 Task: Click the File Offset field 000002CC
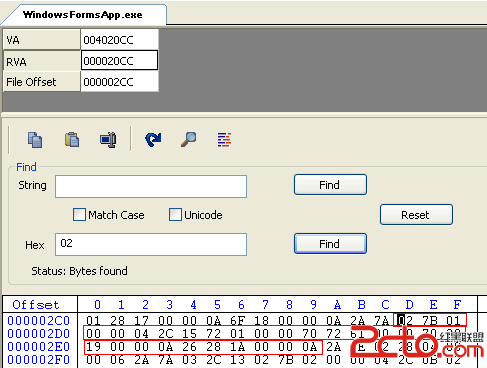pyautogui.click(x=119, y=81)
